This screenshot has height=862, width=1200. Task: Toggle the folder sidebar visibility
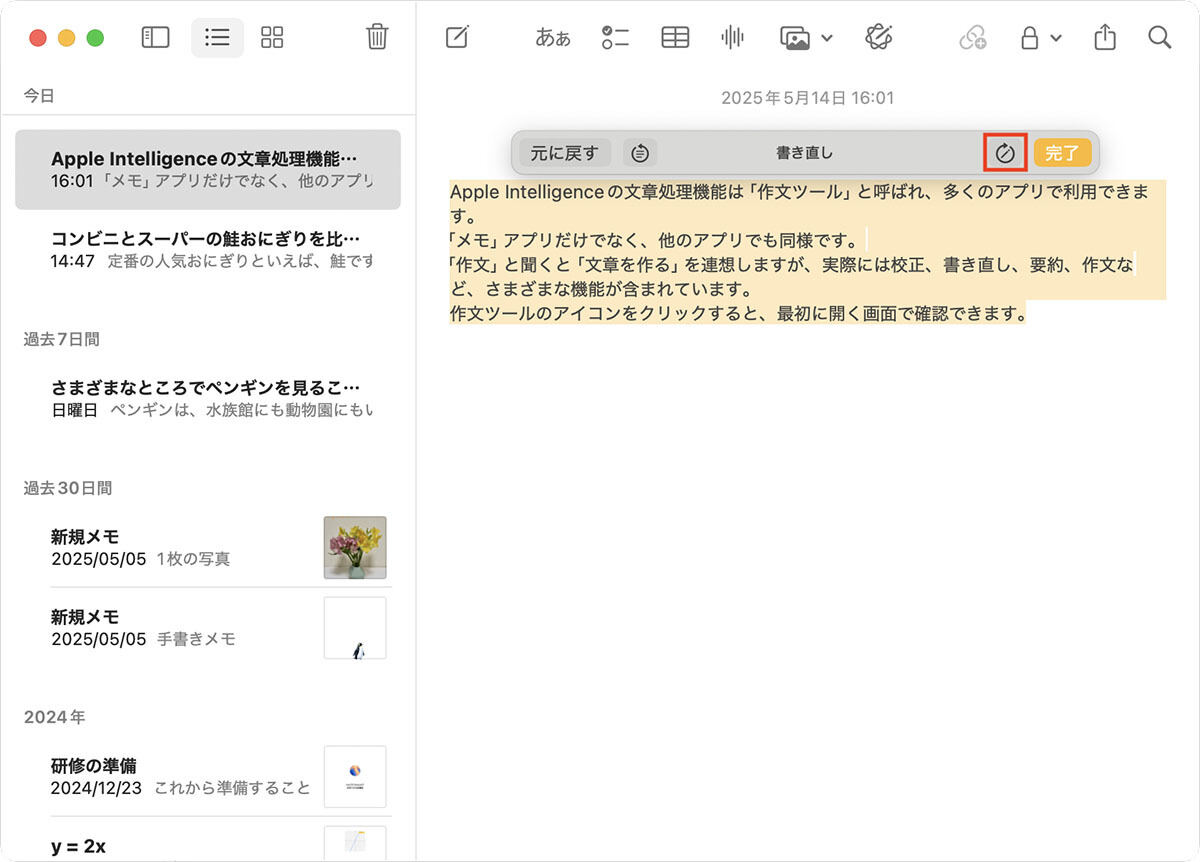point(155,38)
